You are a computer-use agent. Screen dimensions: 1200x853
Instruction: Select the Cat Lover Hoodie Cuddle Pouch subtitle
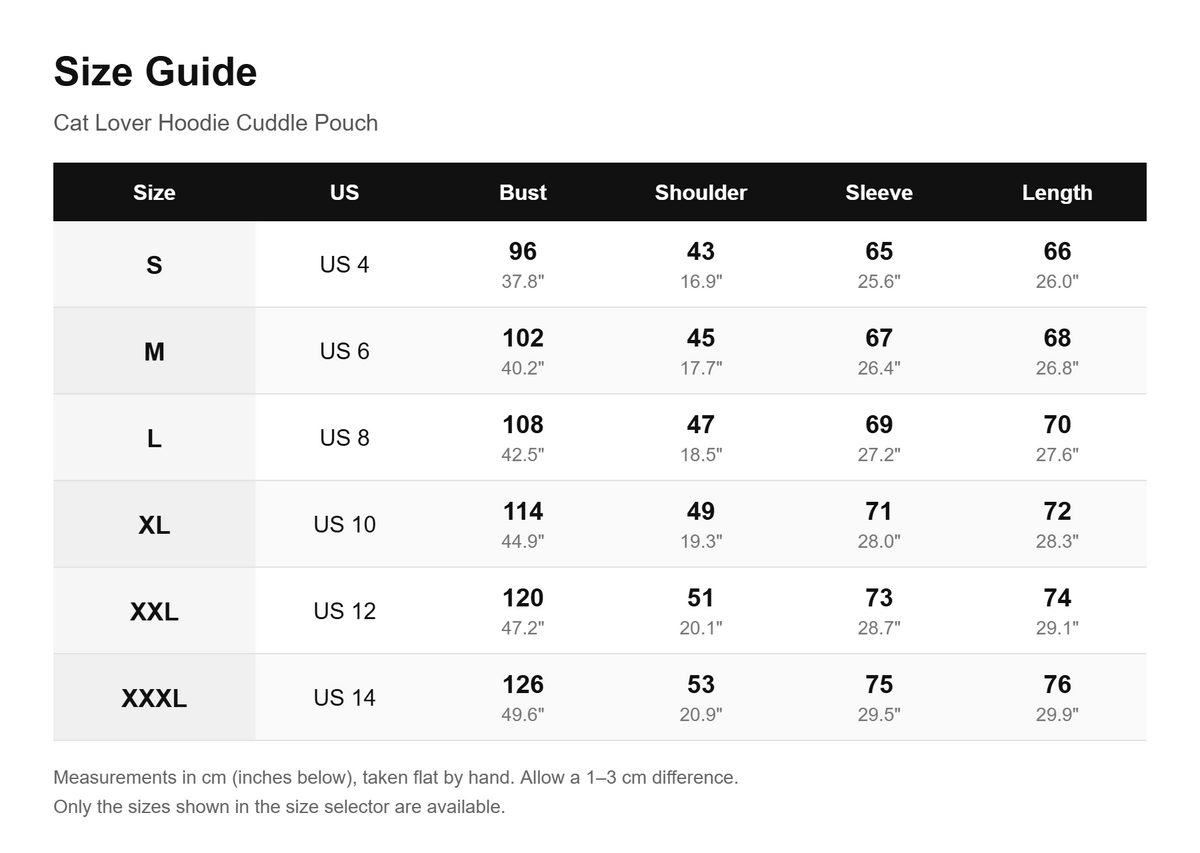pos(216,123)
